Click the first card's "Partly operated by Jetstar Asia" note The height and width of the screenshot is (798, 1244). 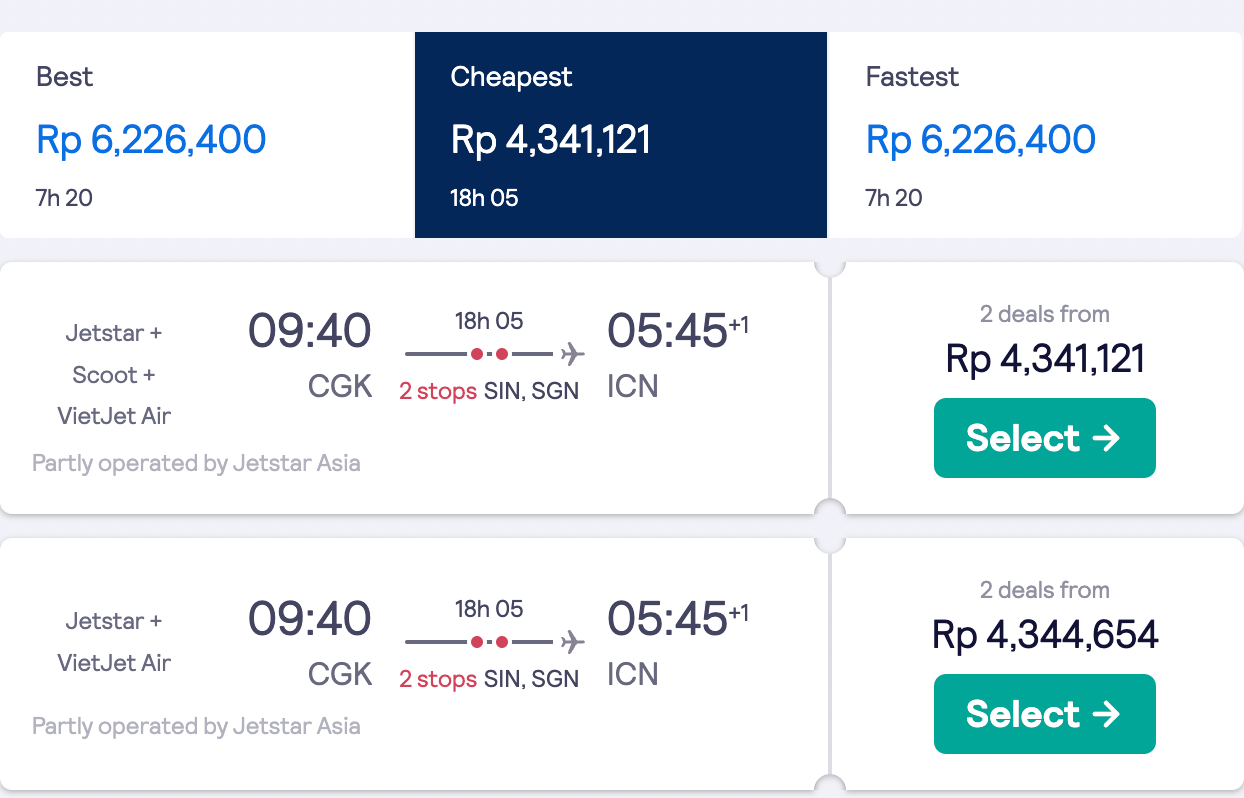point(196,463)
